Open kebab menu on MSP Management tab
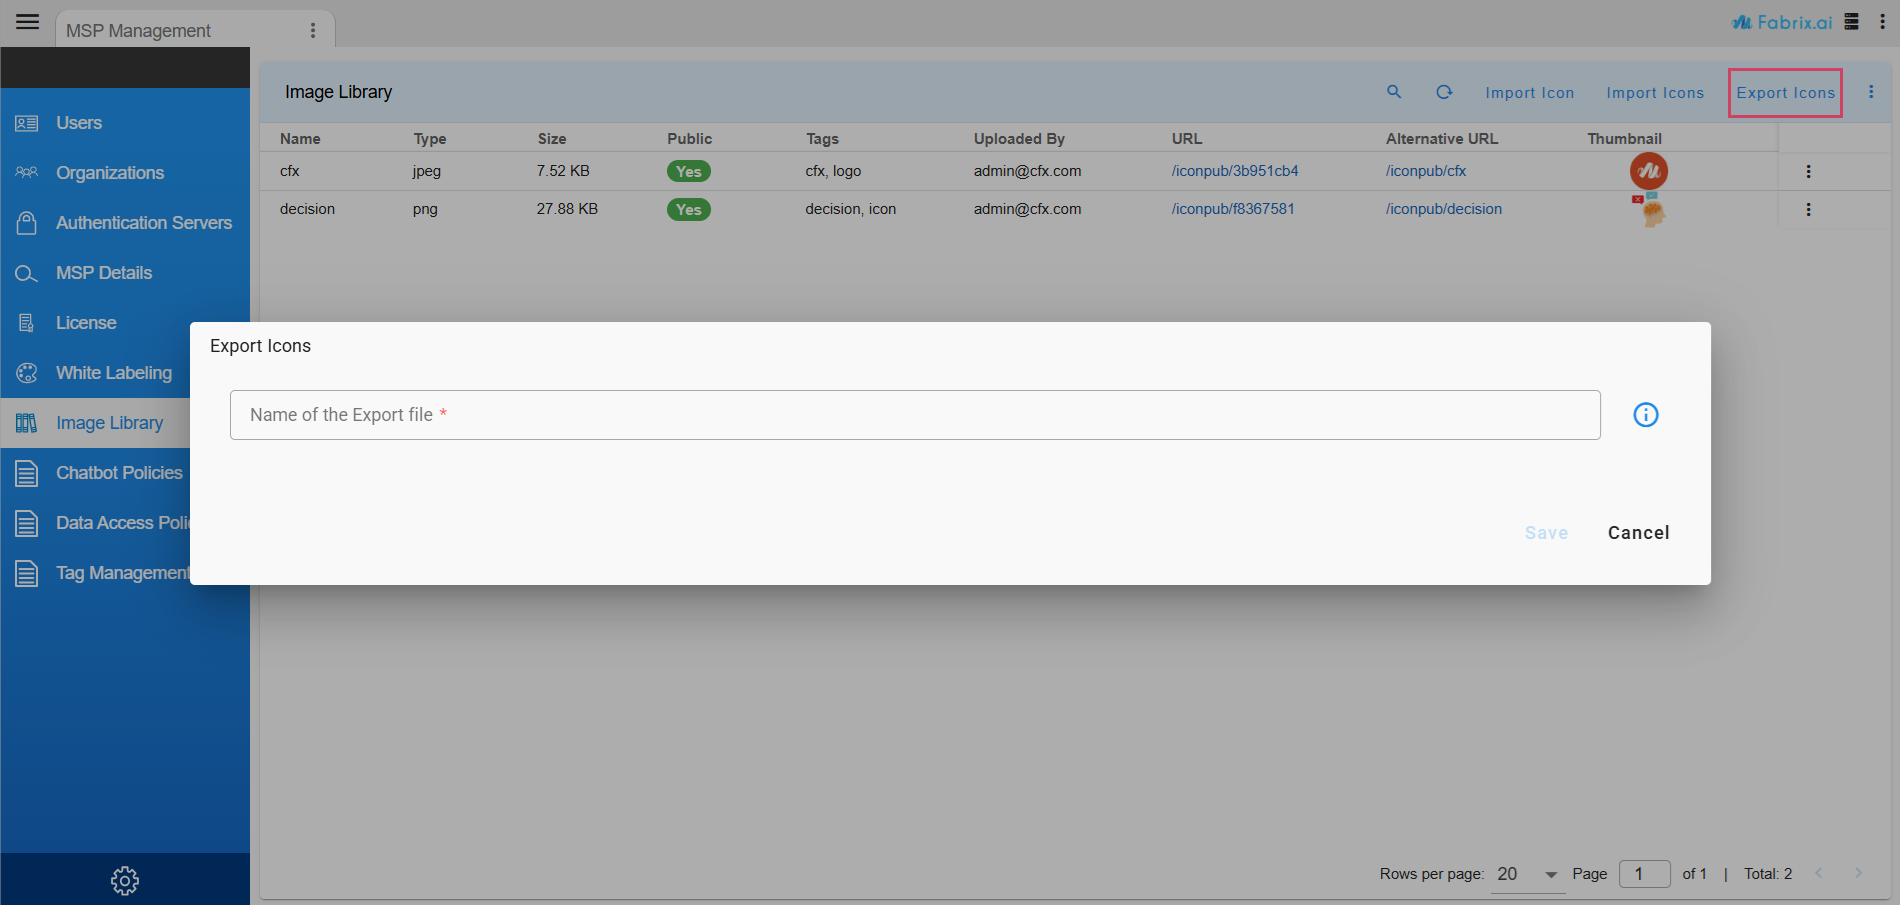The width and height of the screenshot is (1900, 905). (313, 31)
